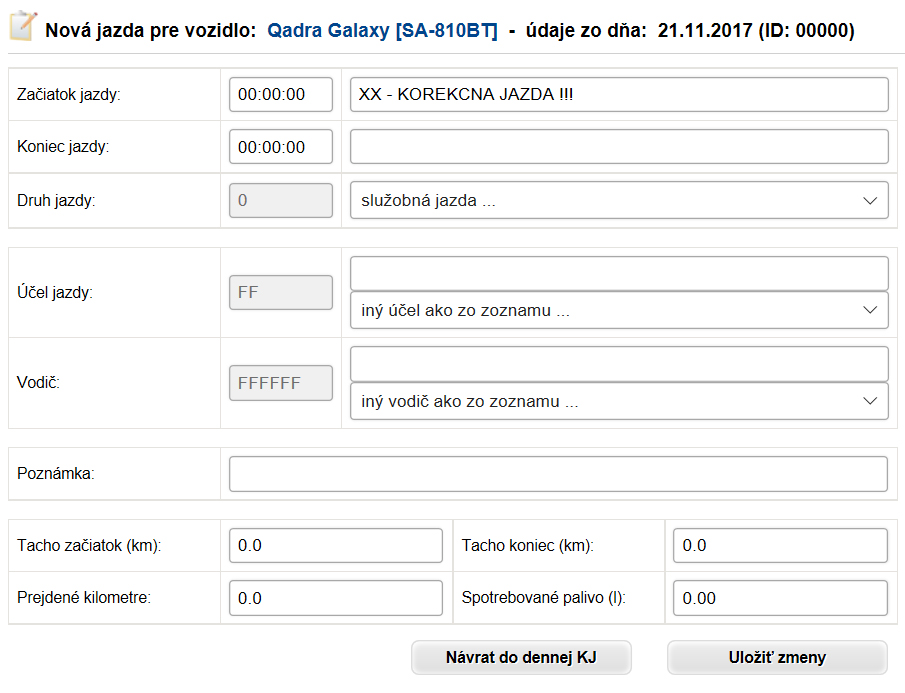The height and width of the screenshot is (693, 905).
Task: Click the Uložiť zmeny button
Action: coord(777,657)
